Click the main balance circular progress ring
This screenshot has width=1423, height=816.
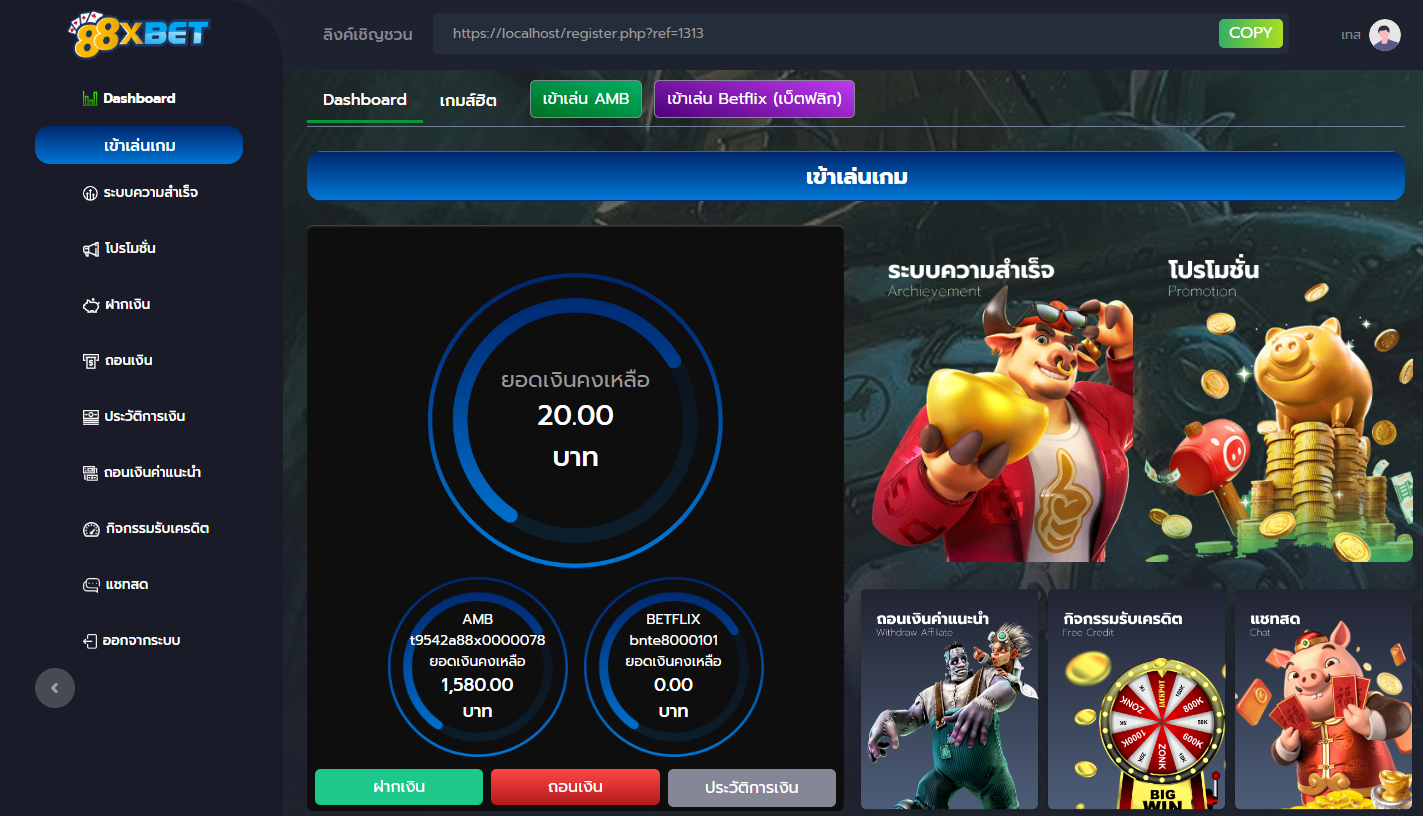(x=575, y=419)
